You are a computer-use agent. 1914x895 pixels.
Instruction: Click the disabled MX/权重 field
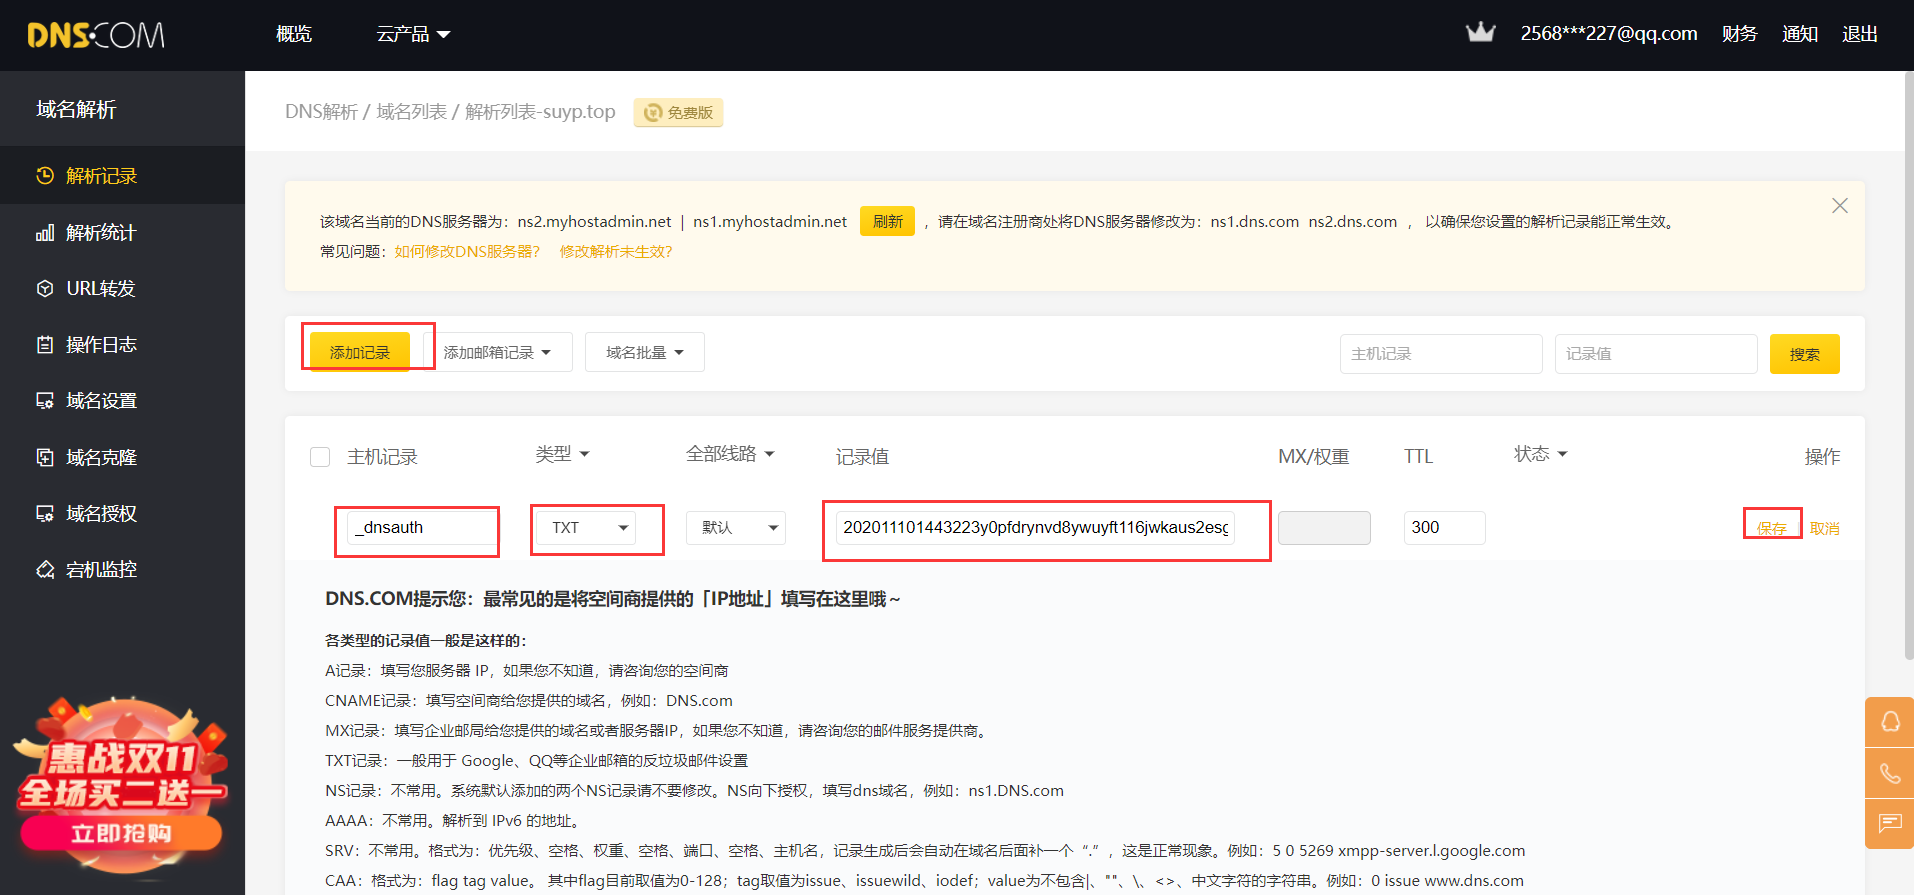[1324, 528]
